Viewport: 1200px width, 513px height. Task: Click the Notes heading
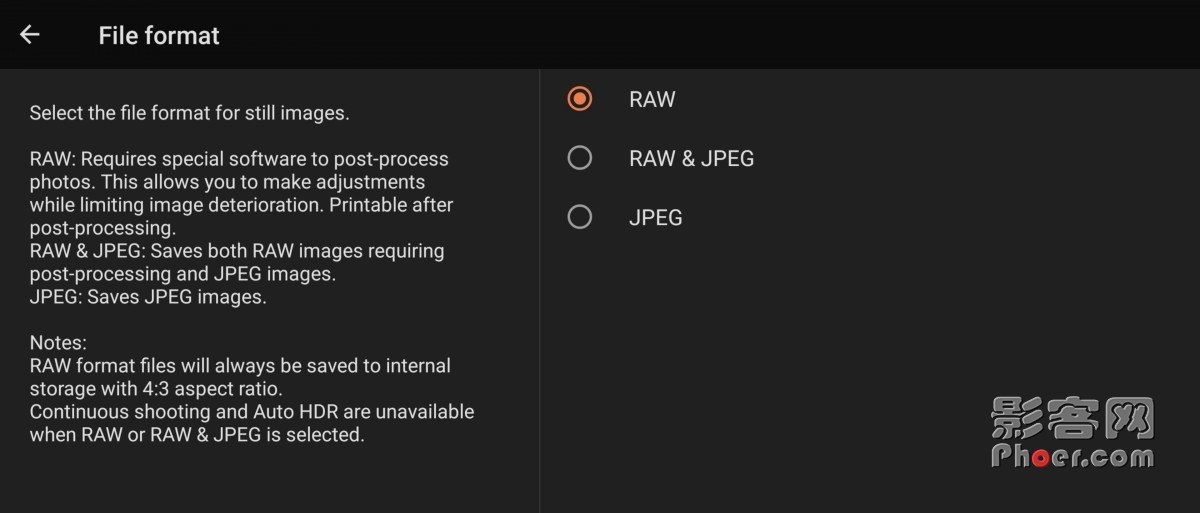pos(58,343)
